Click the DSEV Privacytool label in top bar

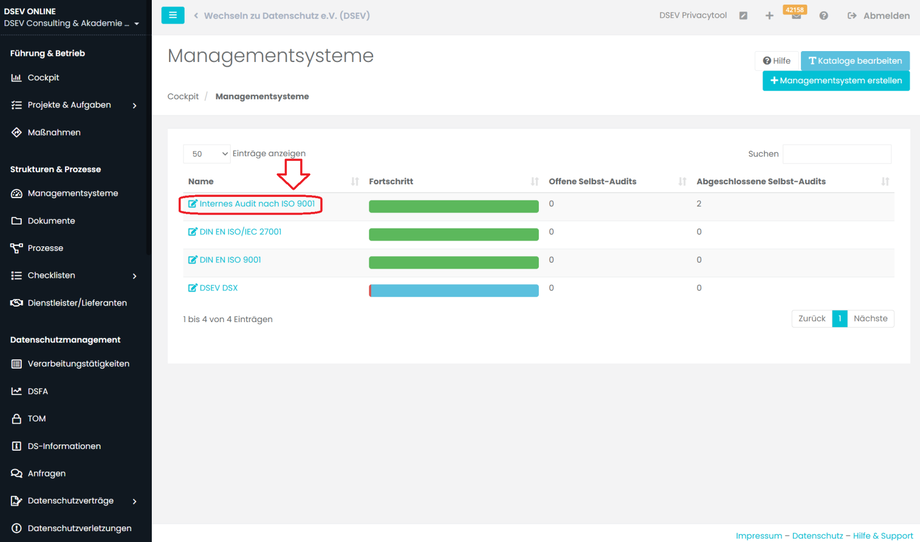pos(693,16)
